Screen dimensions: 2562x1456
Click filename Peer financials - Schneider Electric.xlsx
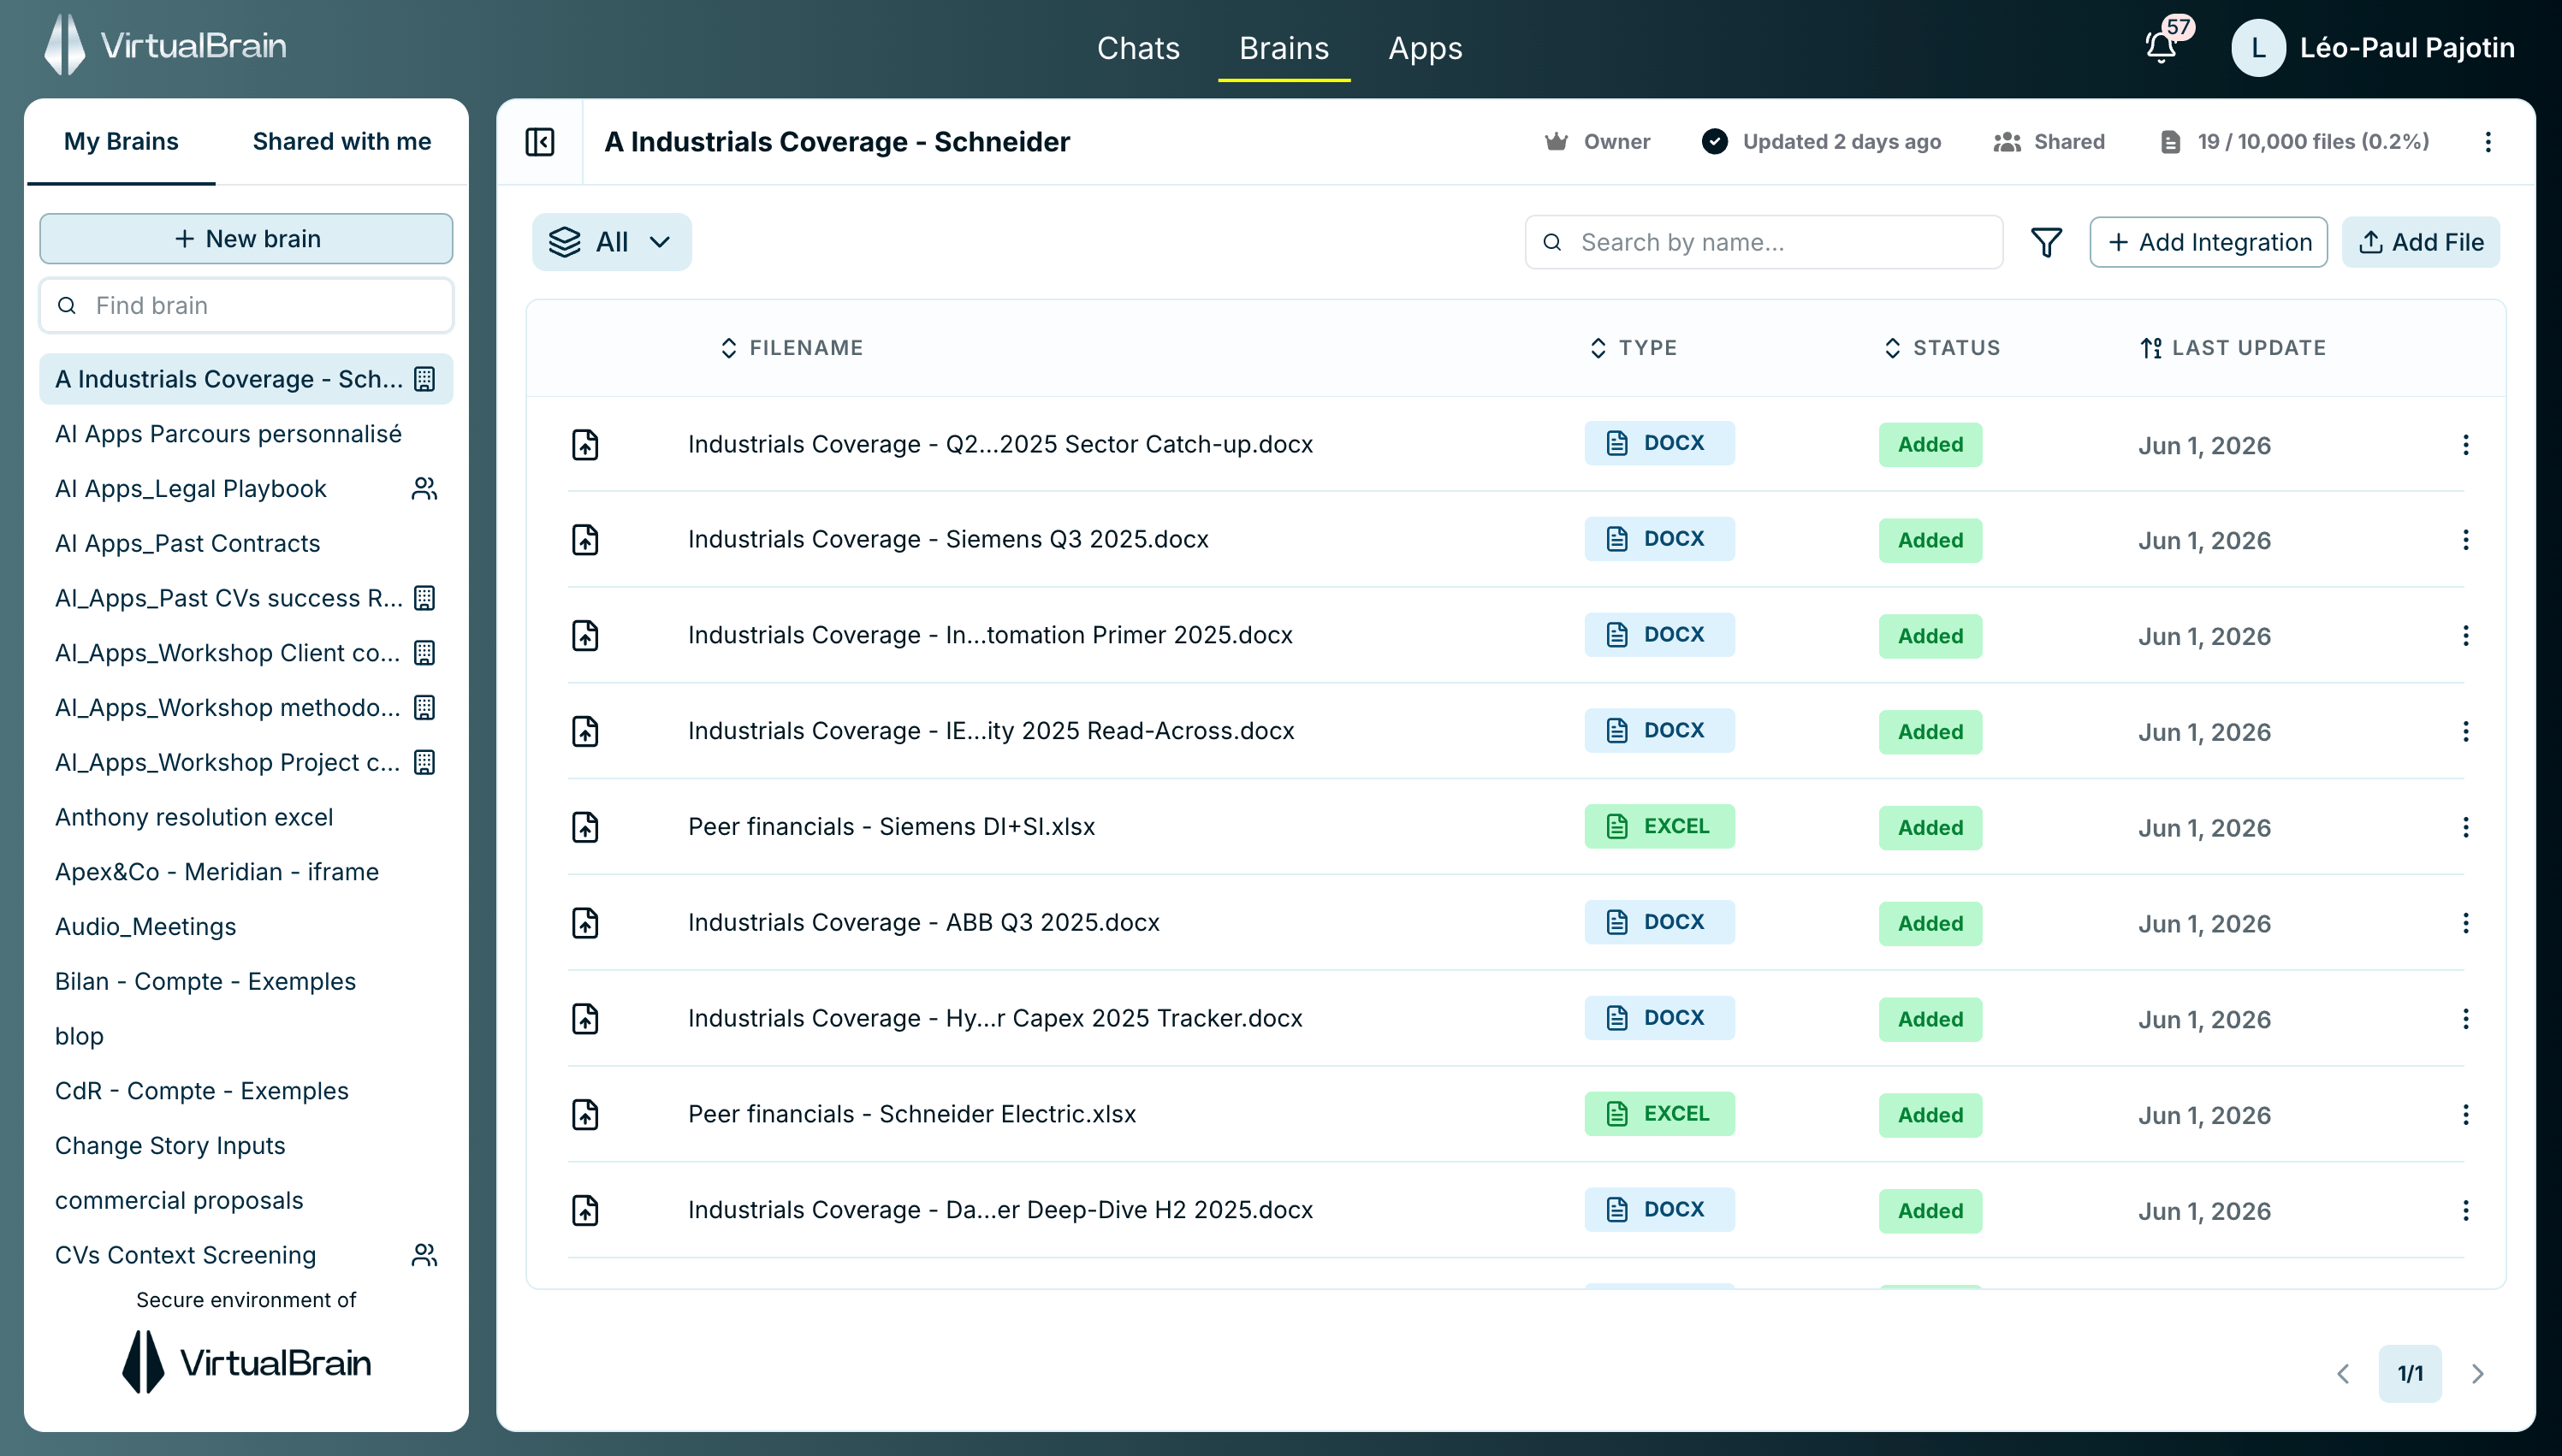pyautogui.click(x=912, y=1114)
